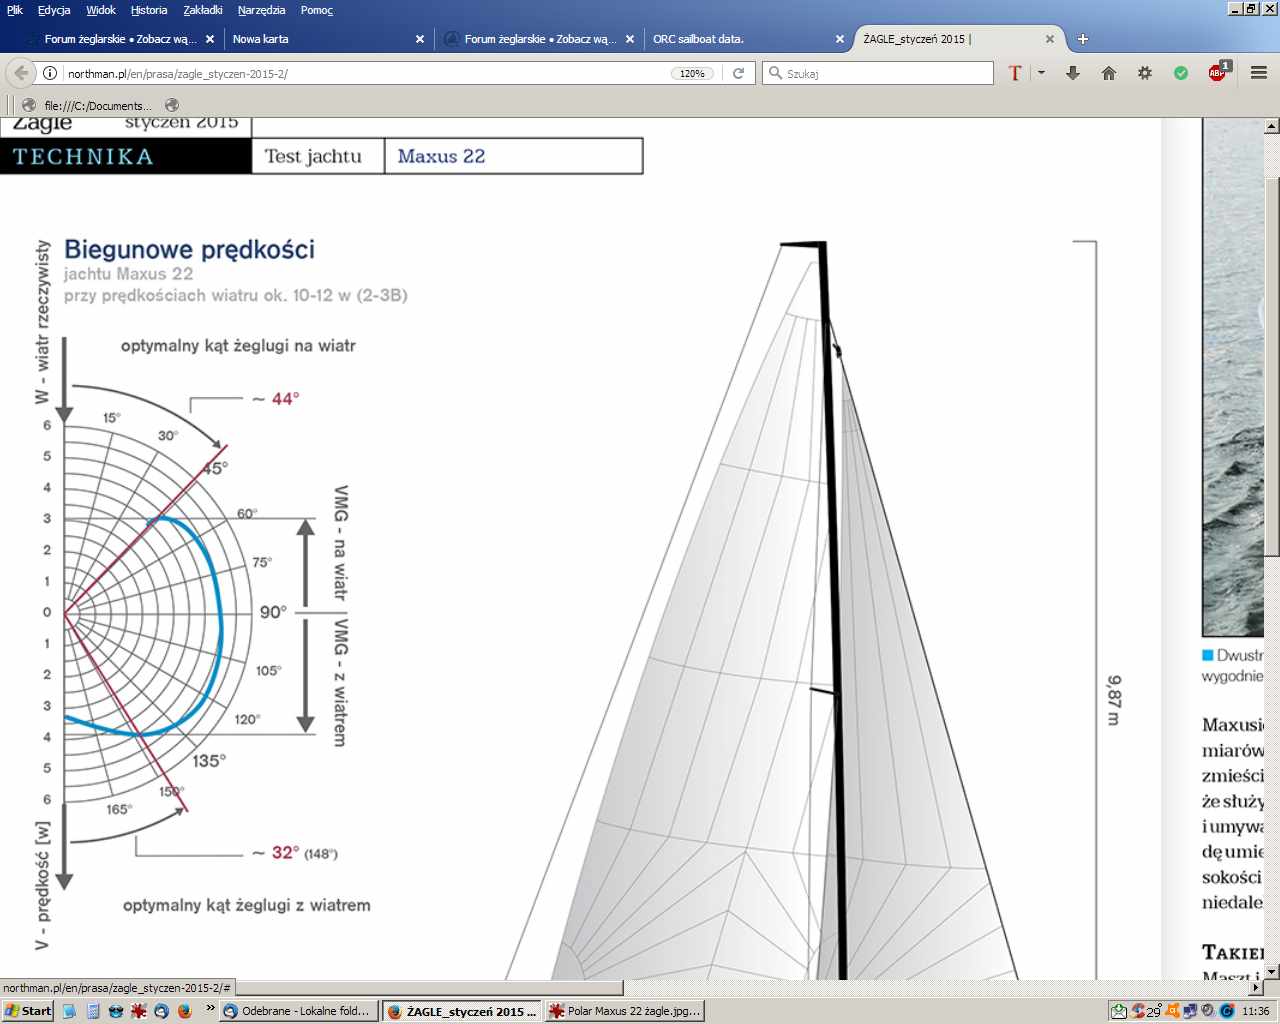Click the sea photo thumbnail on the right

[x=1233, y=377]
